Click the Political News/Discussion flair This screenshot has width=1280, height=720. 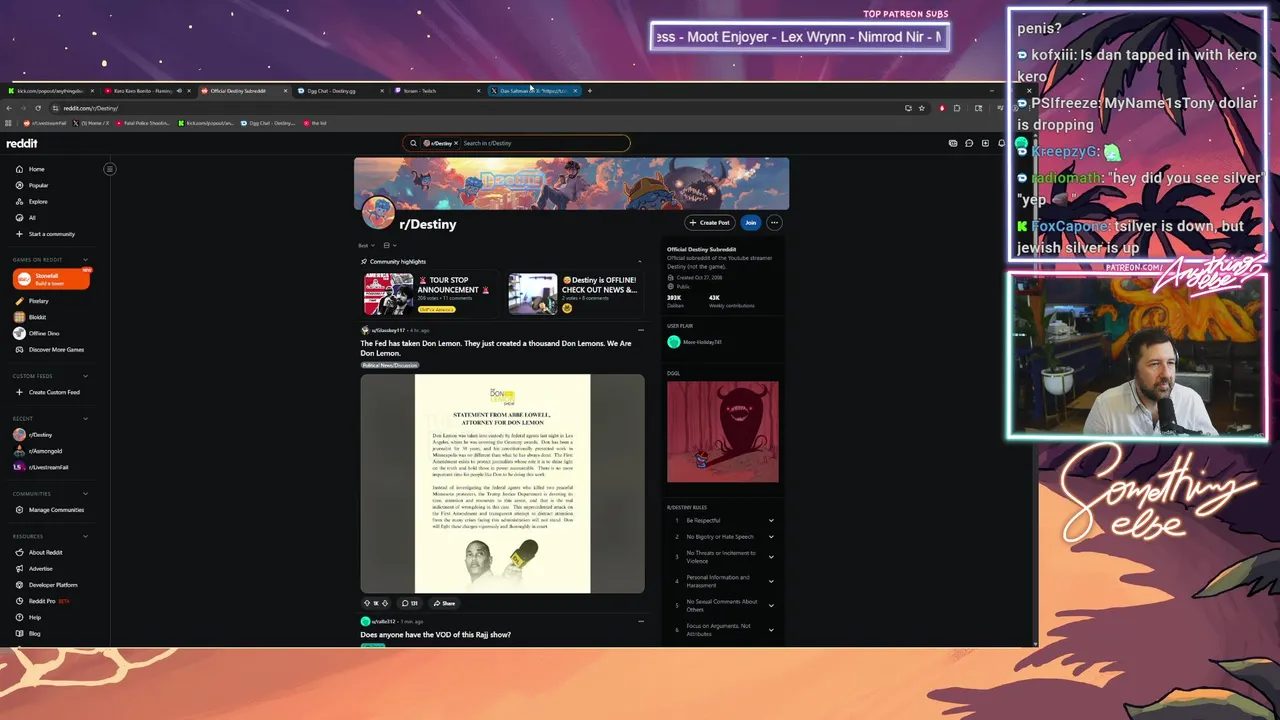390,365
